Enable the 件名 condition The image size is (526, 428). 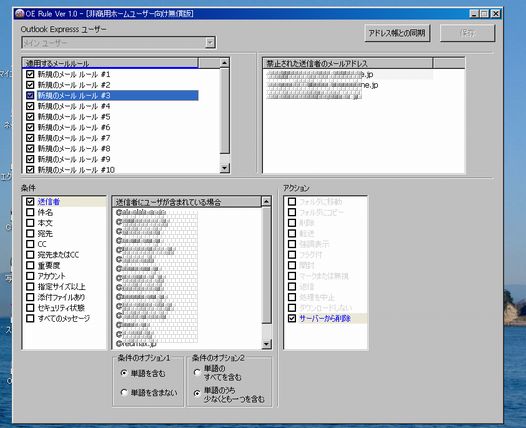click(30, 212)
